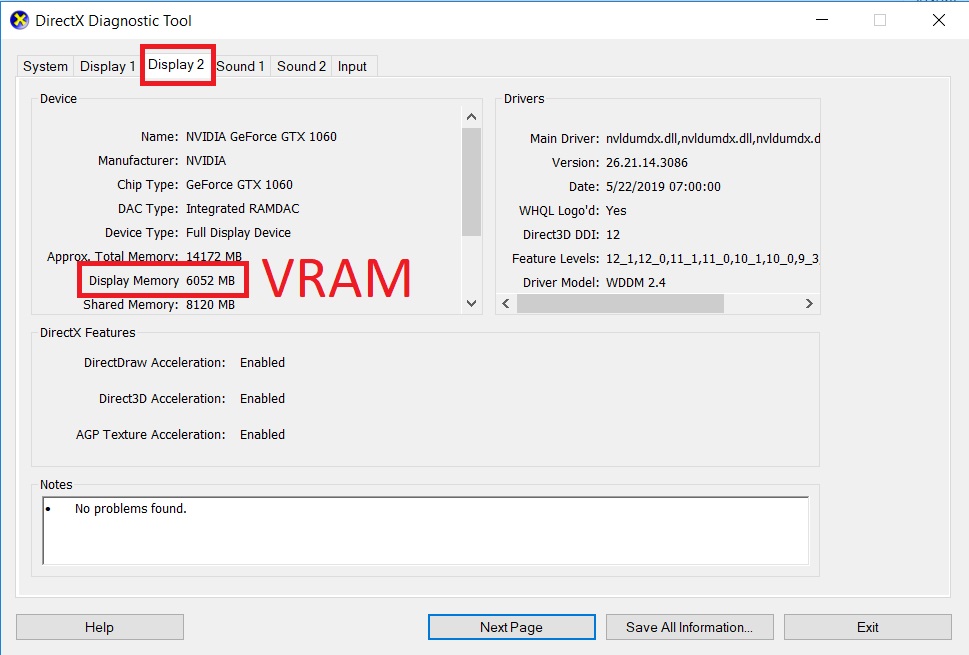Click the Device list scroll down arrow
969x655 pixels.
[472, 303]
